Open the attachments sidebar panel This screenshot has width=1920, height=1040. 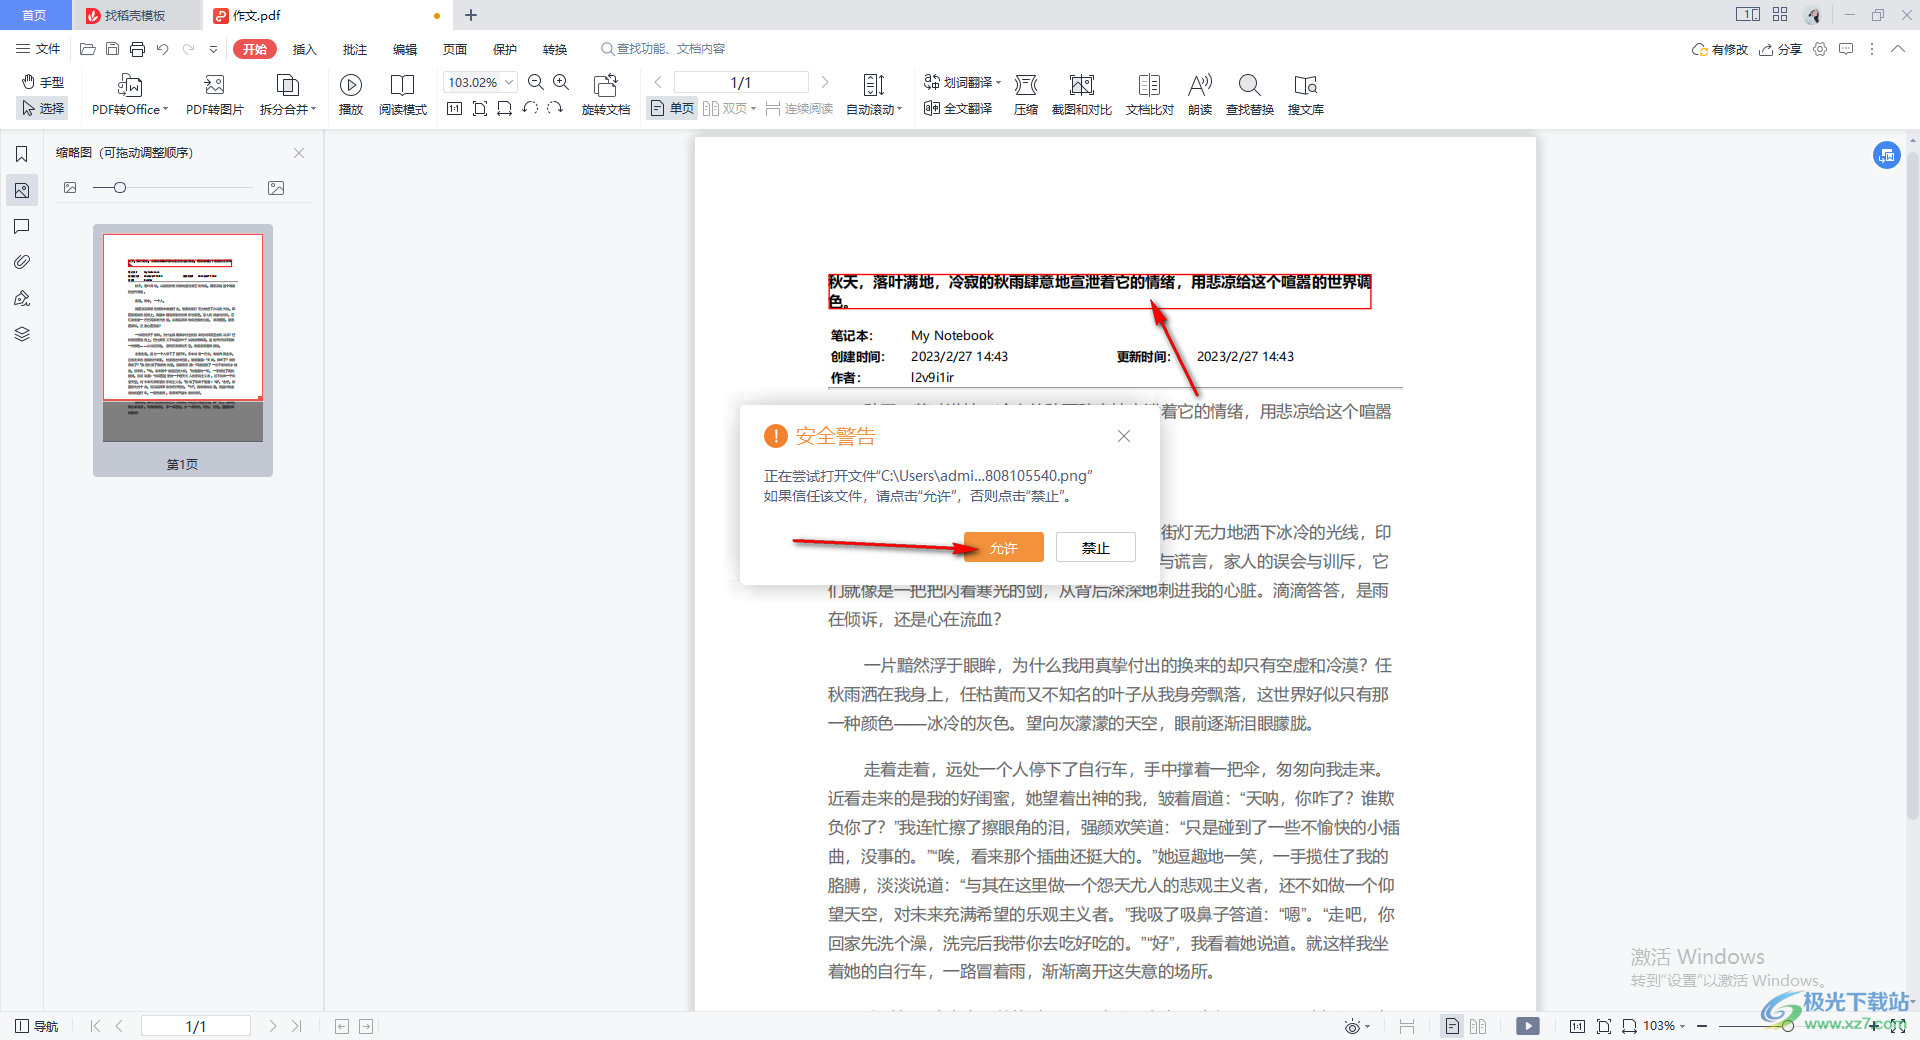(21, 262)
